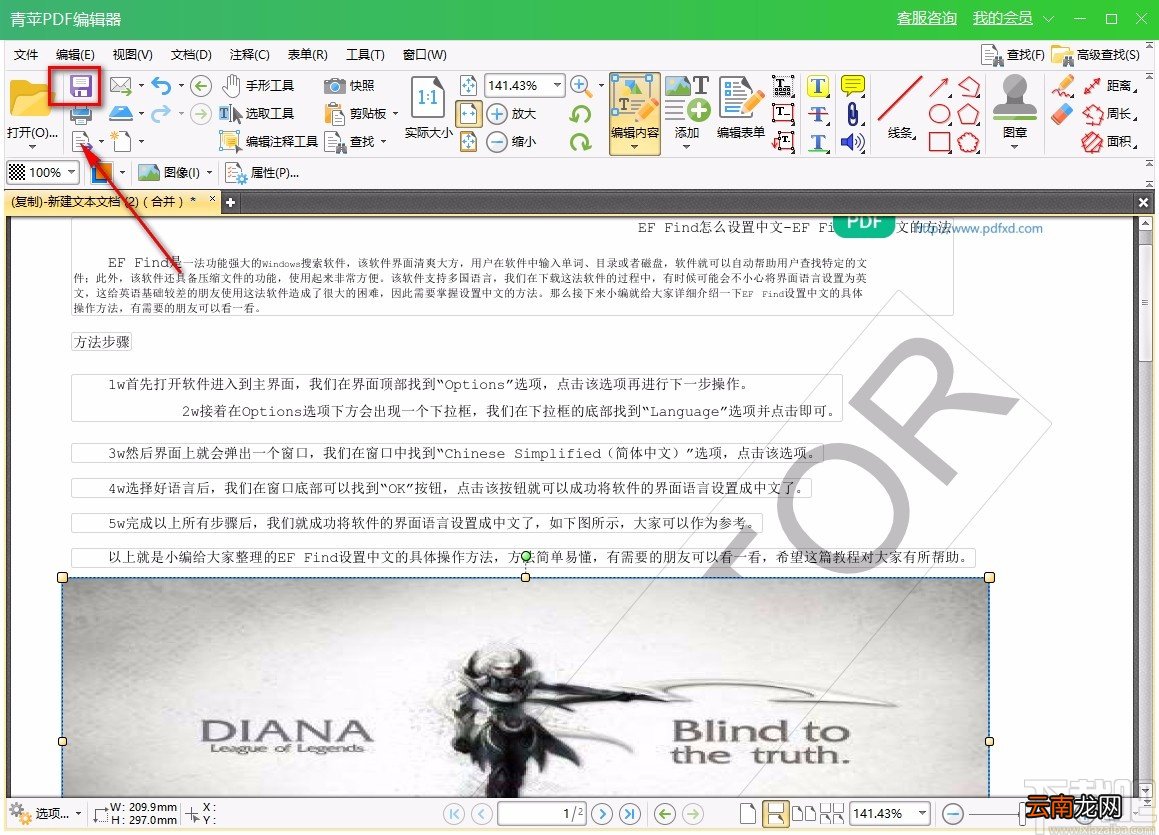Viewport: 1159px width, 835px height.
Task: Click the orange fill color swatch
Action: [x=101, y=173]
